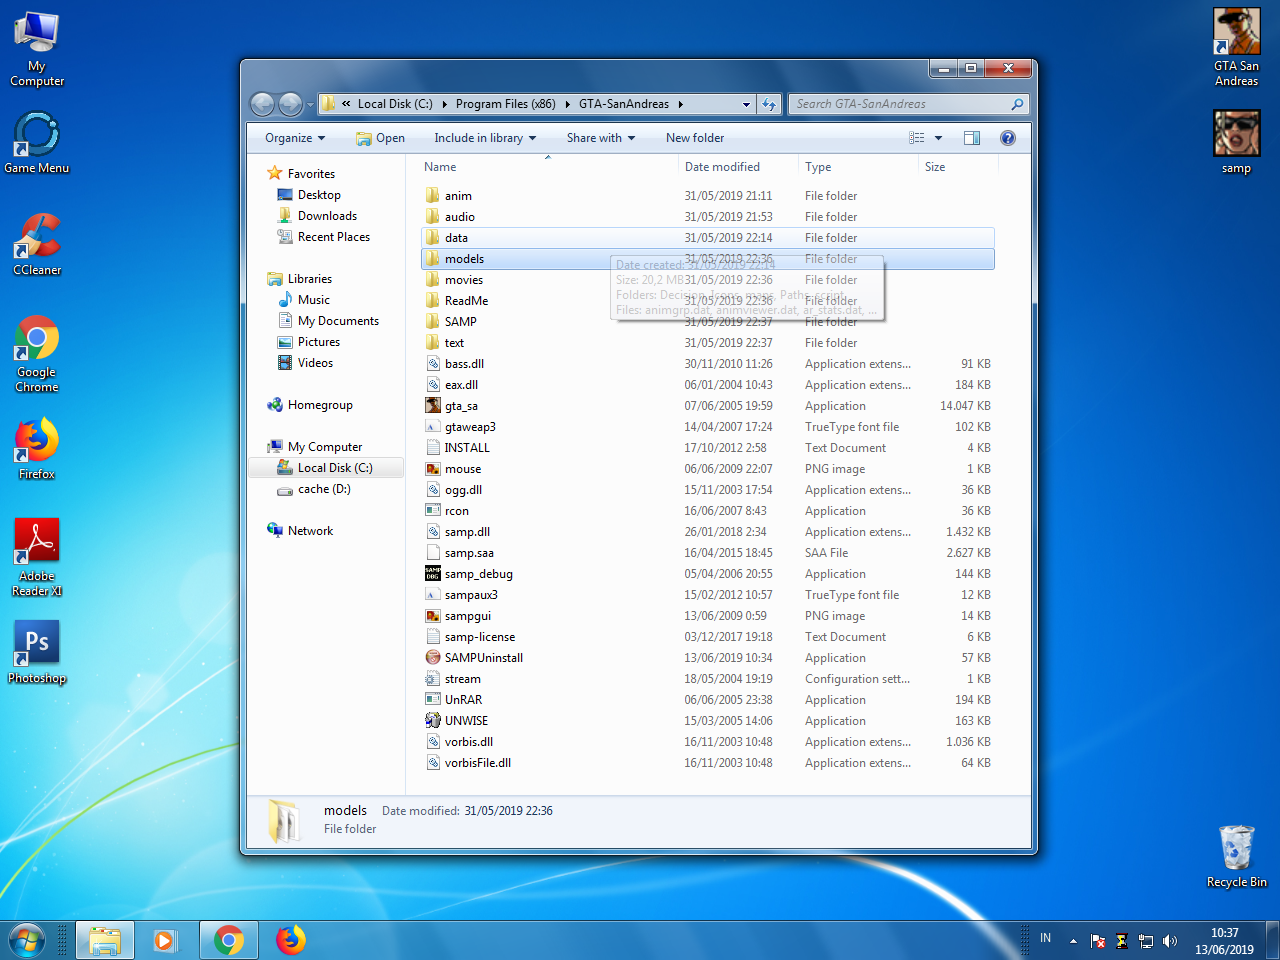1280x960 pixels.
Task: Expand GTA-SanAndreas breadcrumb arrow
Action: [x=681, y=104]
